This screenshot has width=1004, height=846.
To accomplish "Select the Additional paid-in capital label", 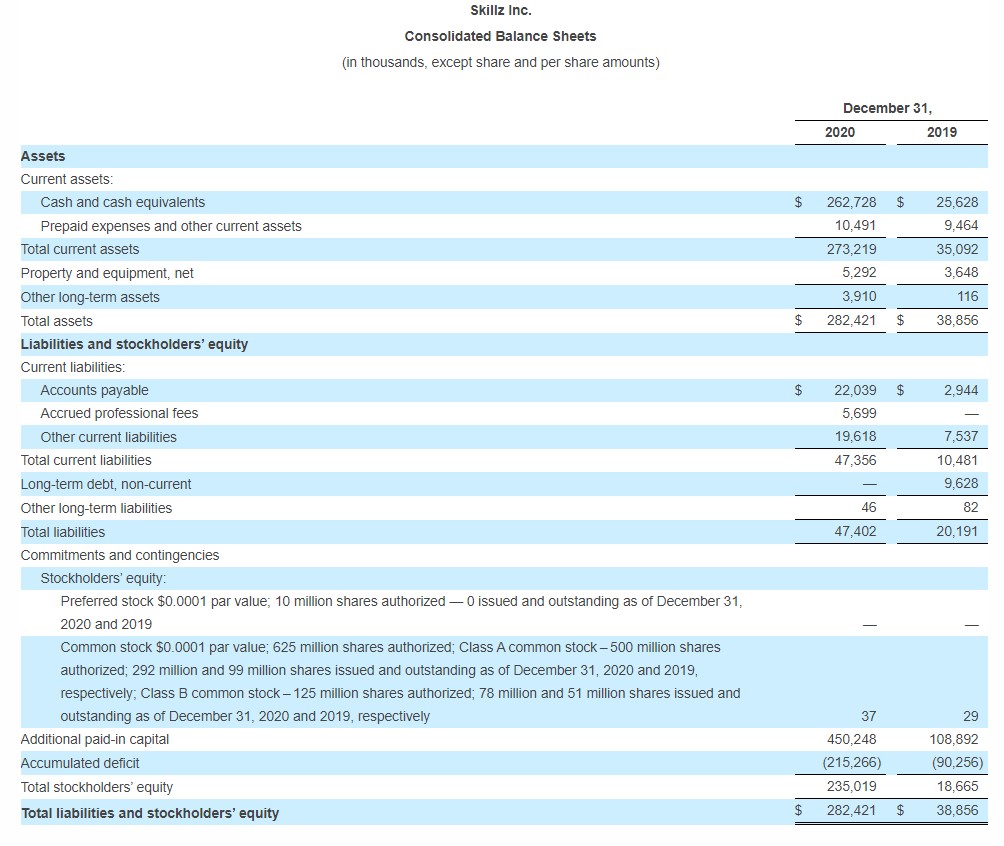I will (95, 740).
